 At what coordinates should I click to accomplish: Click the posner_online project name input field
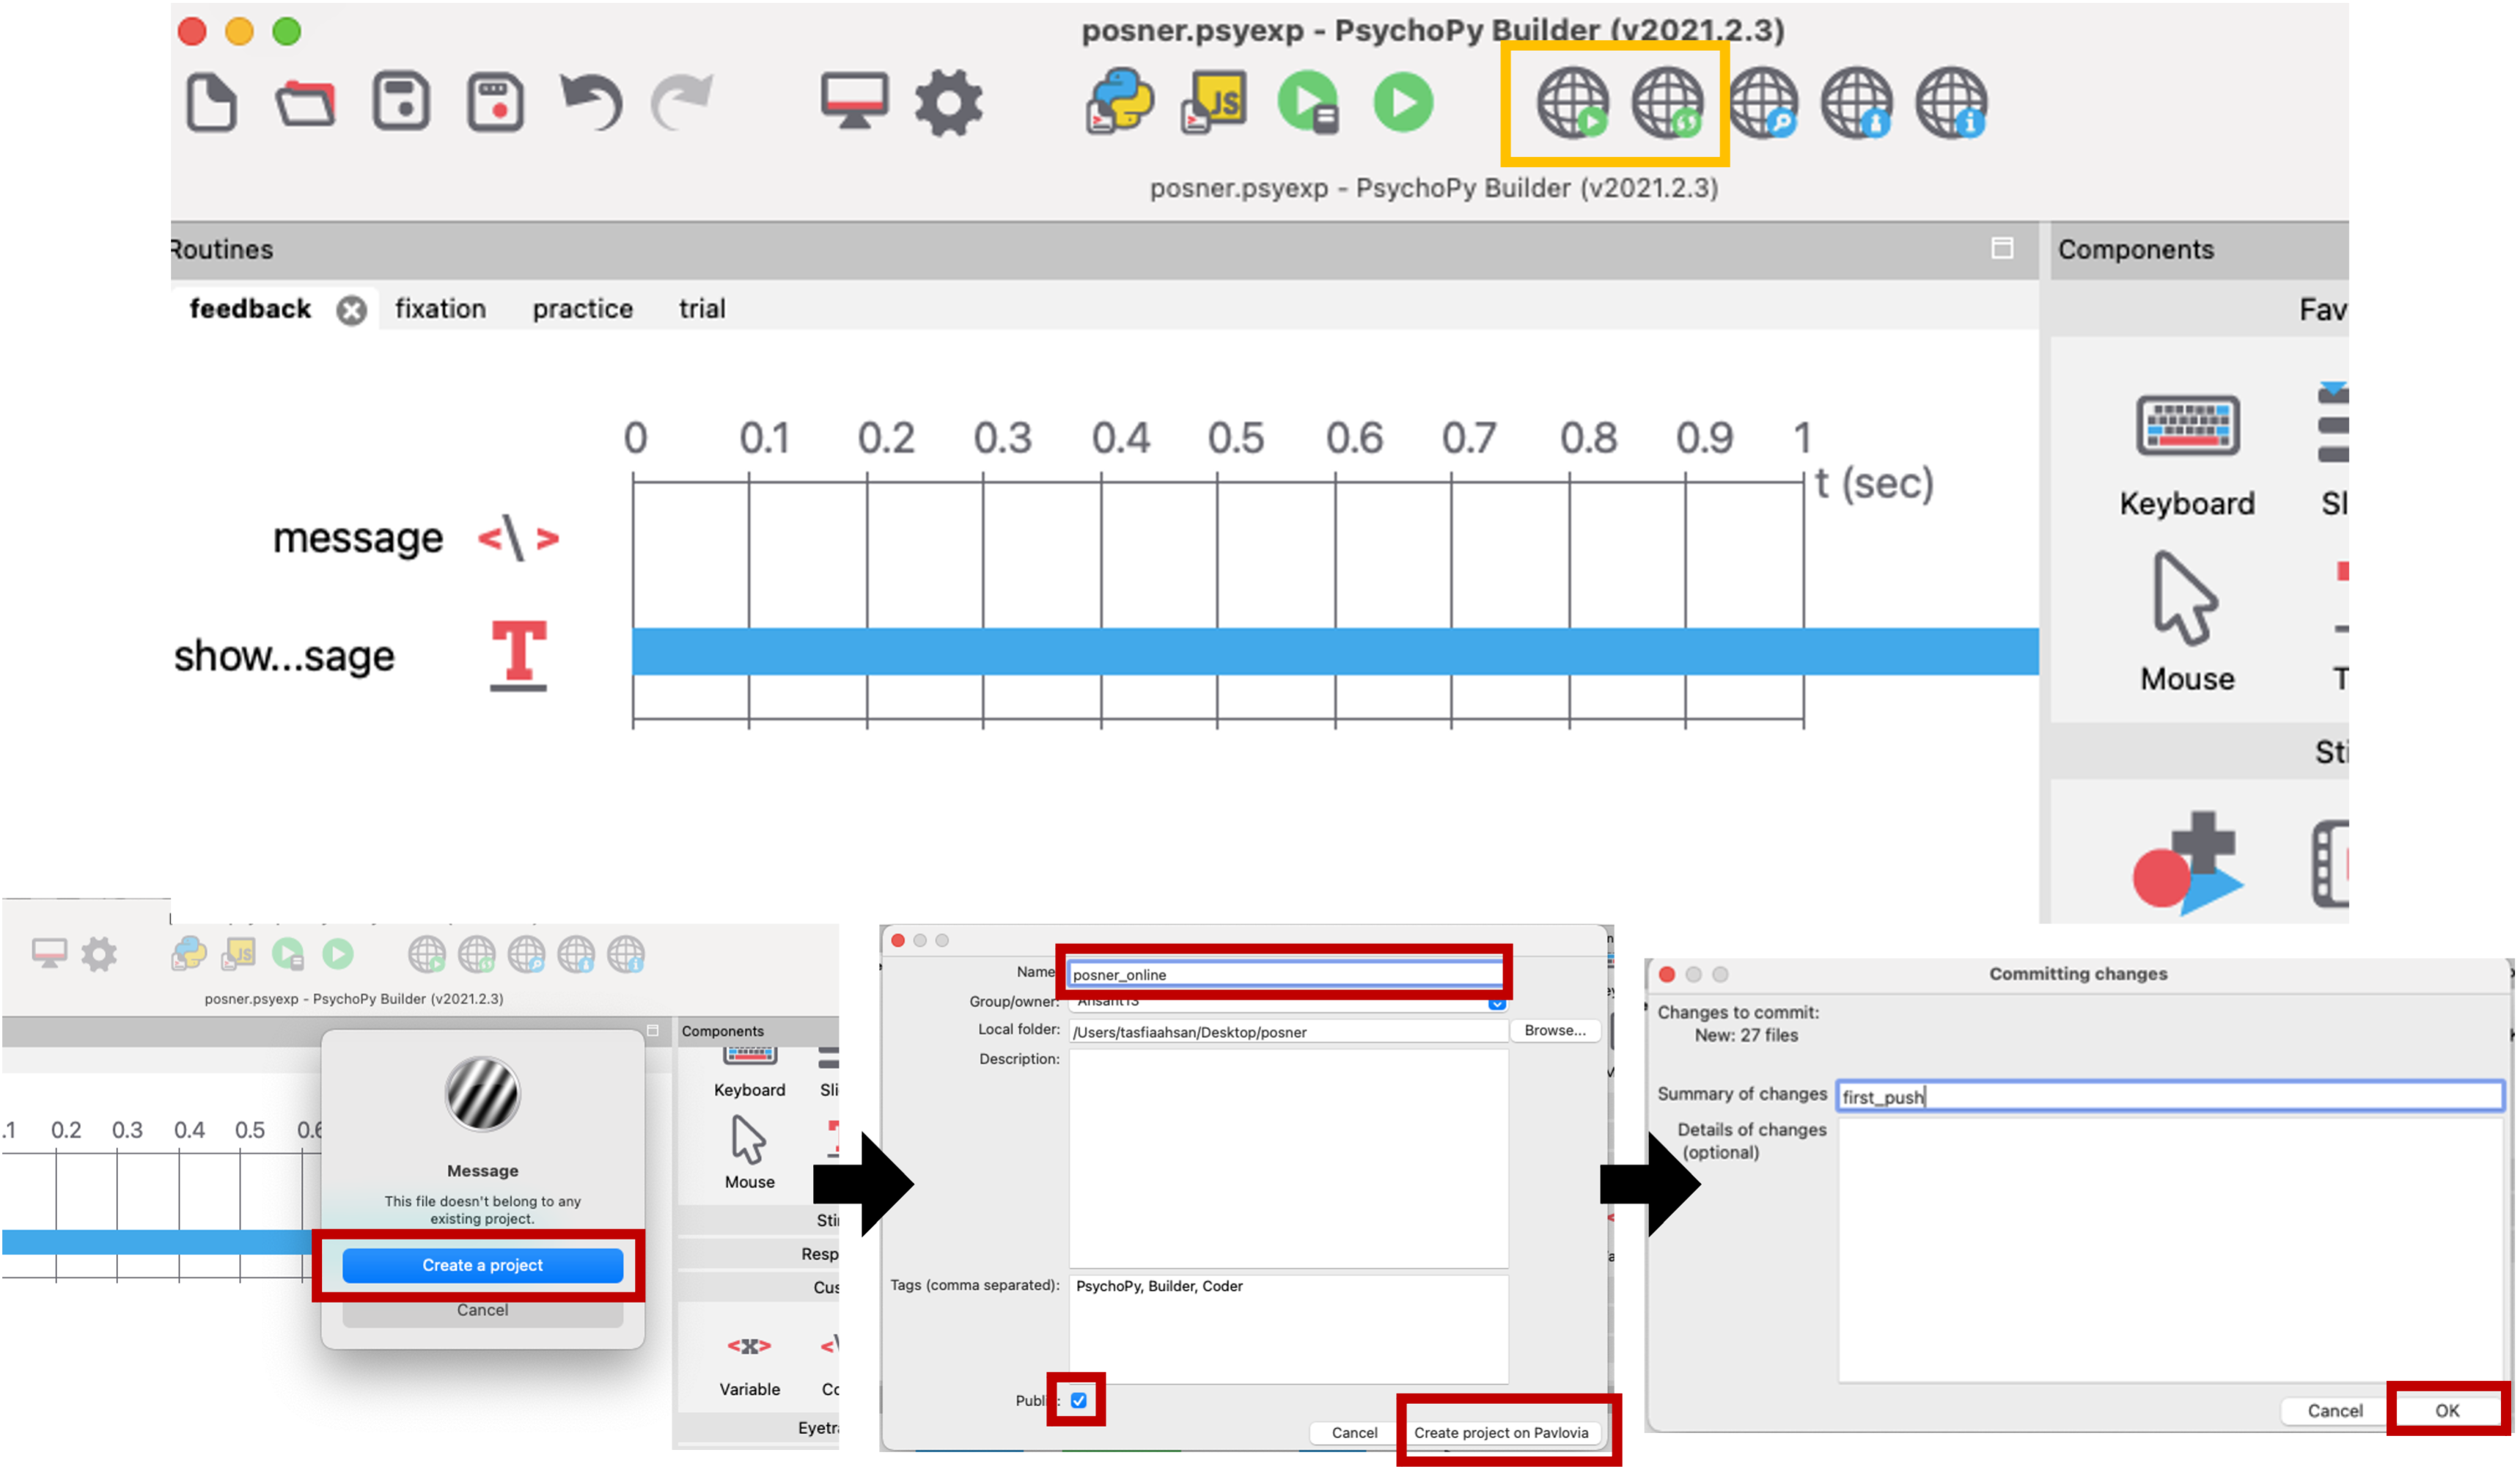(1287, 974)
